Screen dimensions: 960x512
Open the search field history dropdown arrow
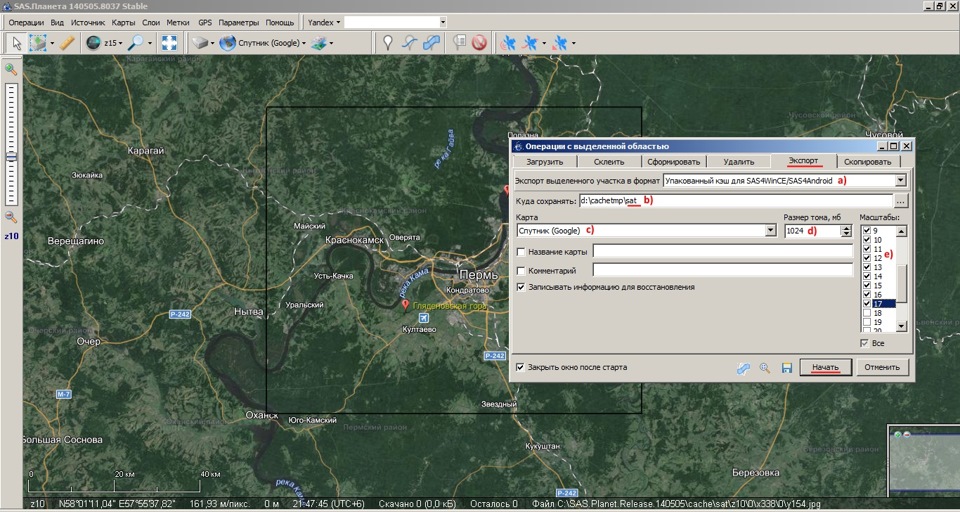pos(443,23)
